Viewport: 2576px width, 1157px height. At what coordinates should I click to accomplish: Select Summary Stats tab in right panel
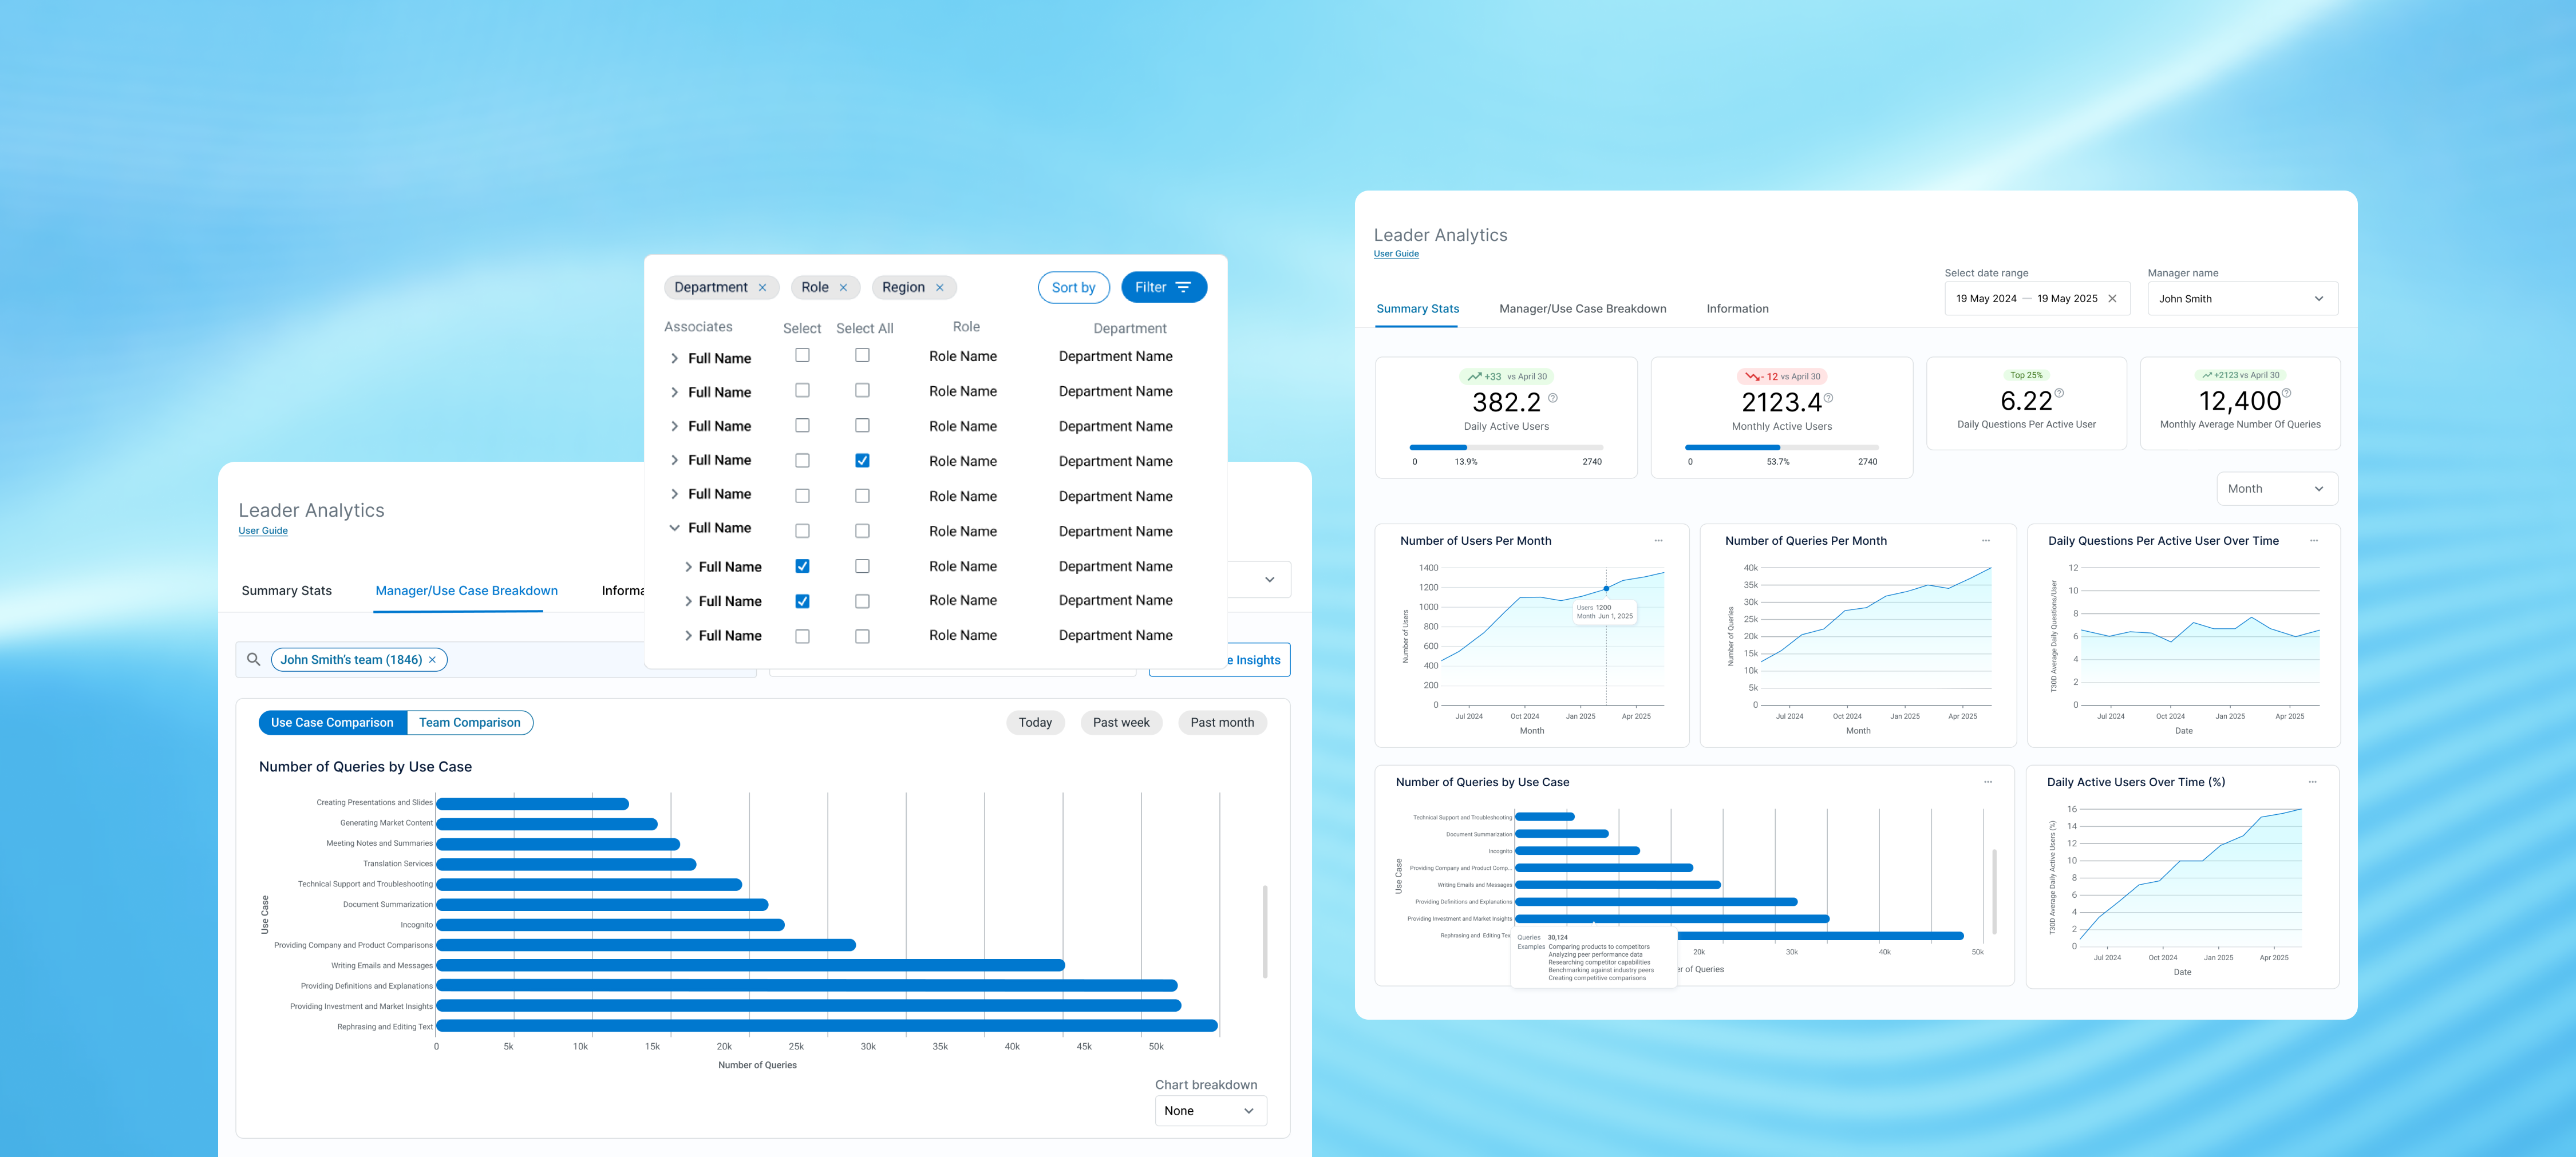1417,309
